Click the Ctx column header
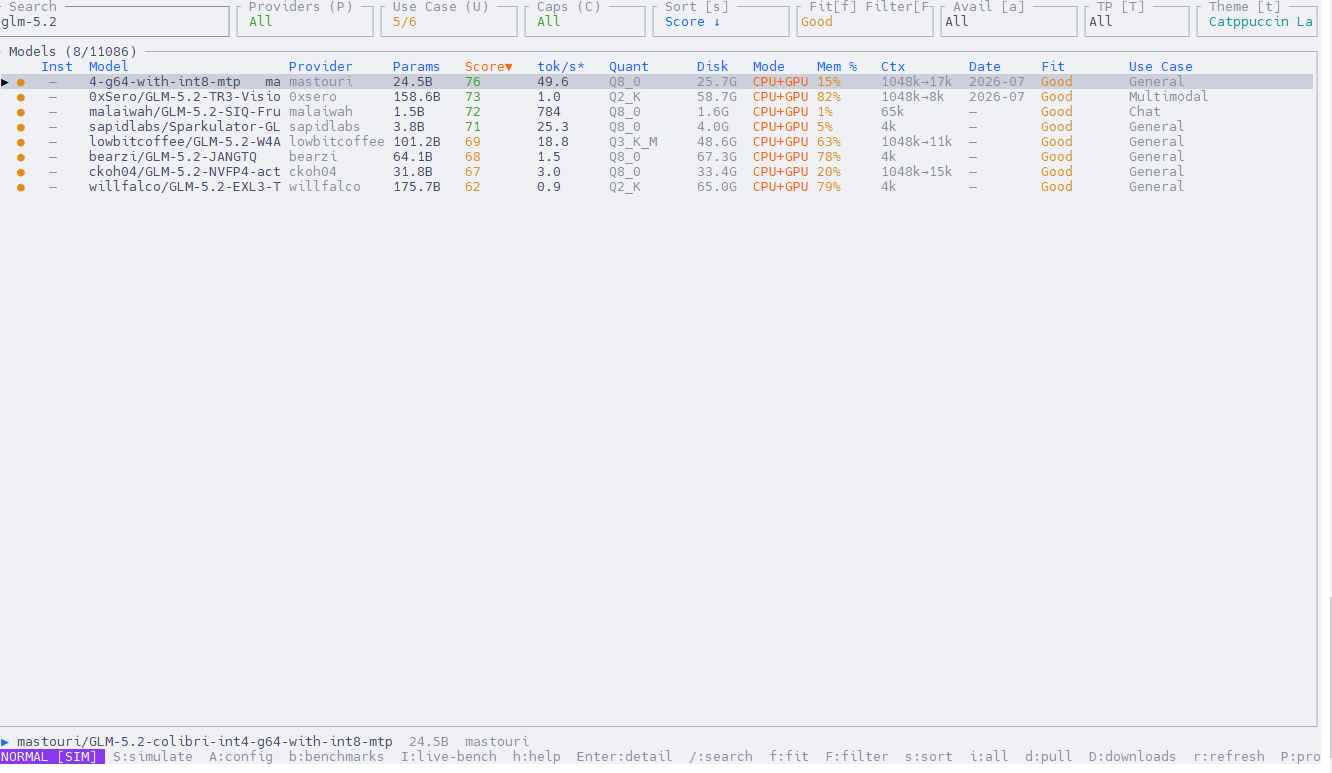 pyautogui.click(x=893, y=67)
